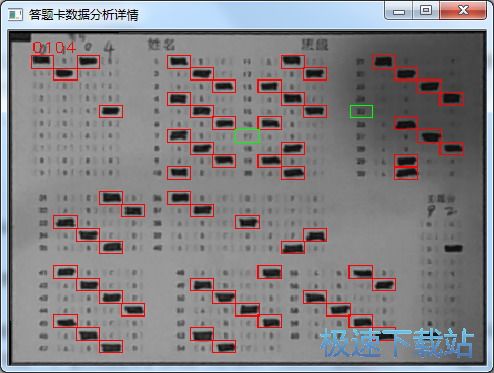This screenshot has height=373, width=494.
Task: Maximize the 答题卡数据分析详情 window
Action: [x=426, y=11]
